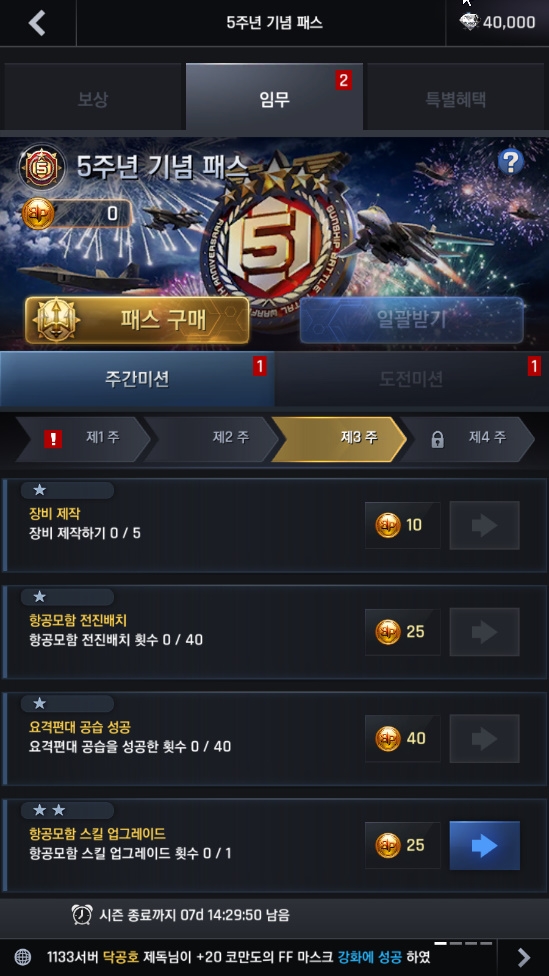Tap the arrow for 항공모함 전진배치 mission

(x=484, y=632)
